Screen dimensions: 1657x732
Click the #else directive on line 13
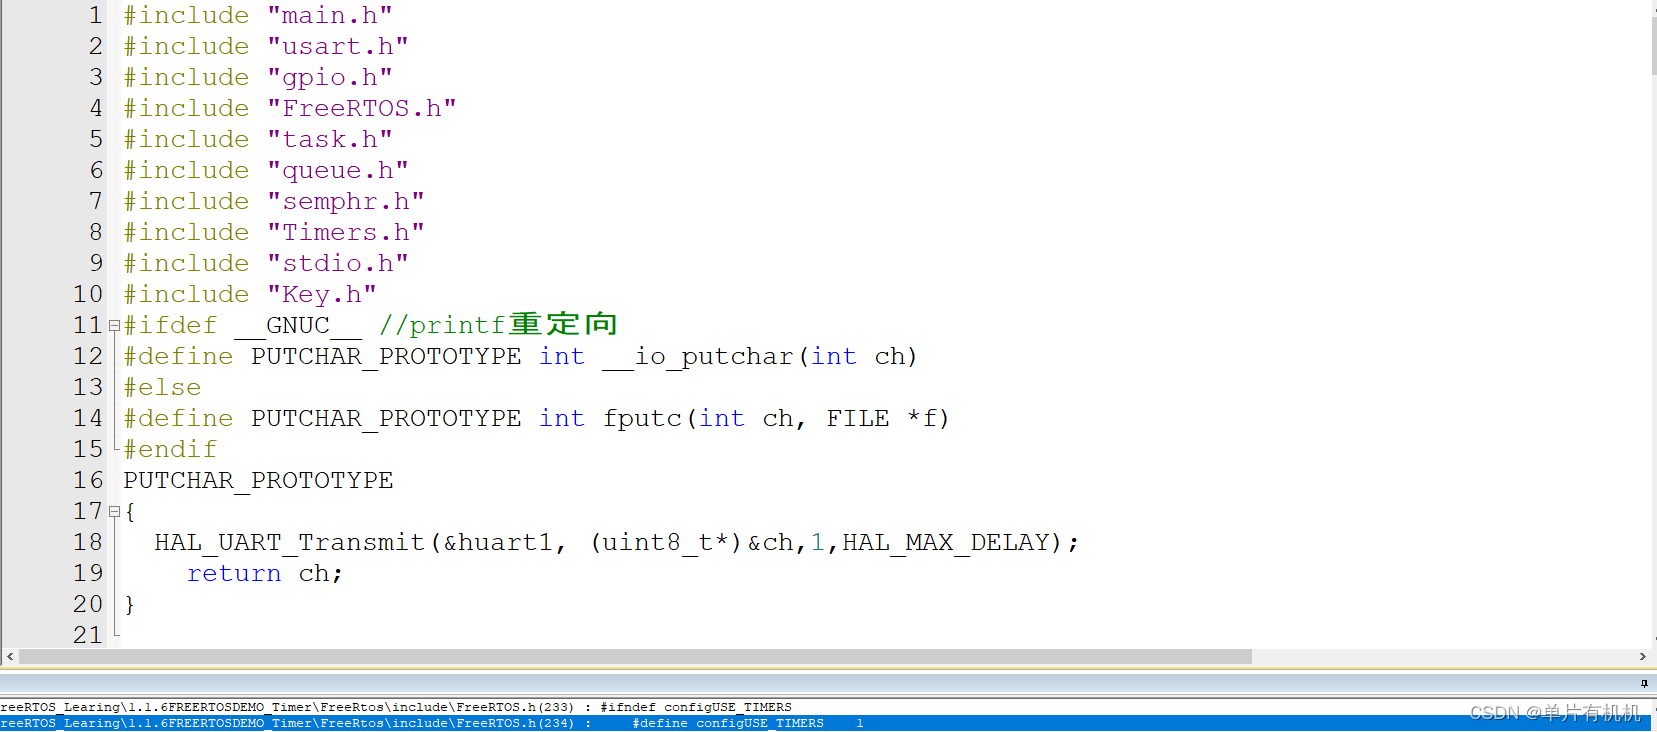coord(162,388)
